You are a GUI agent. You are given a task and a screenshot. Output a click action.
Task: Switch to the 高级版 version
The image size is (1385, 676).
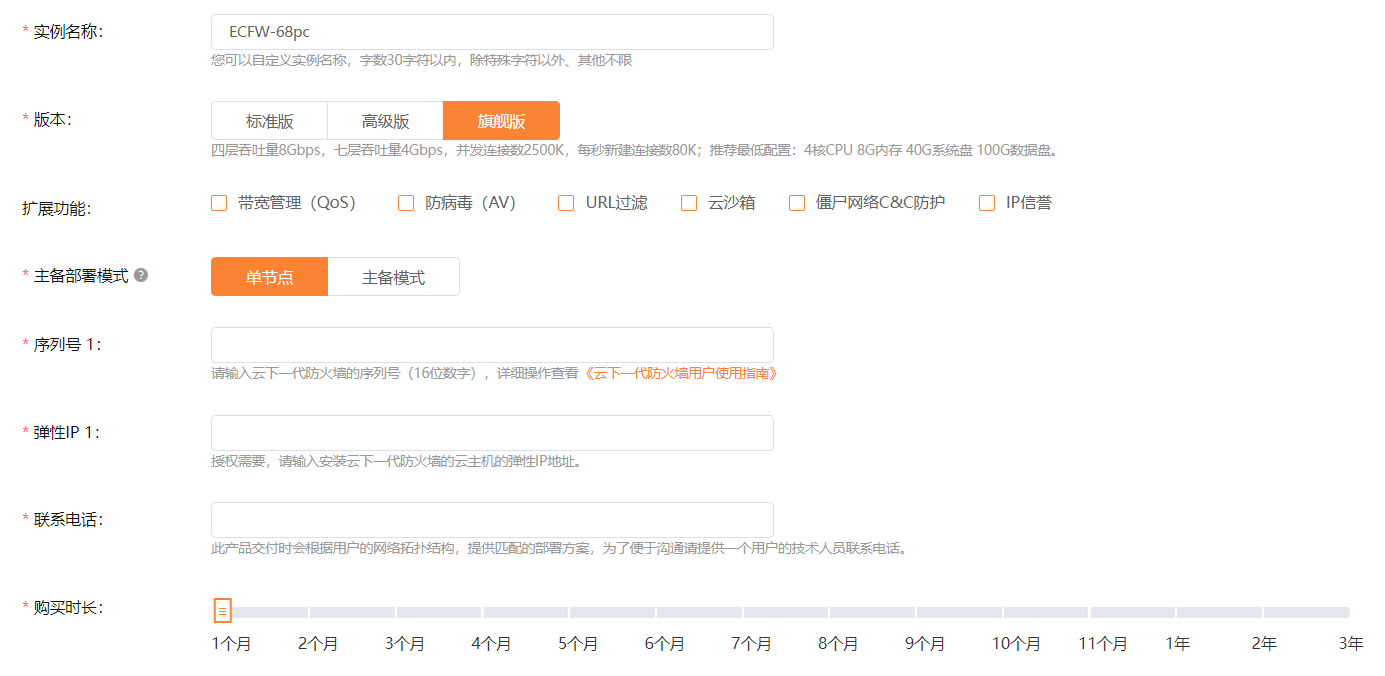385,121
